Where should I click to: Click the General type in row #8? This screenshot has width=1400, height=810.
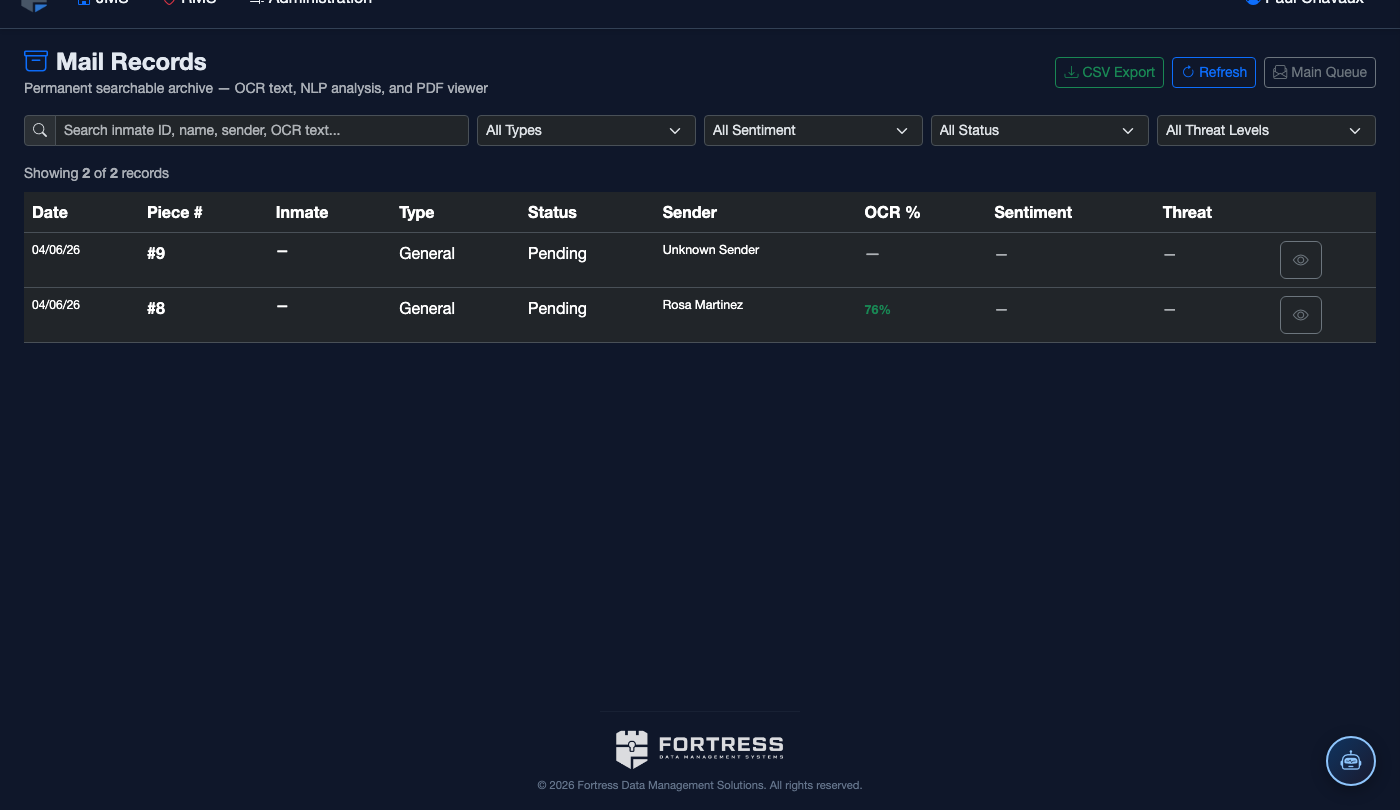point(427,309)
